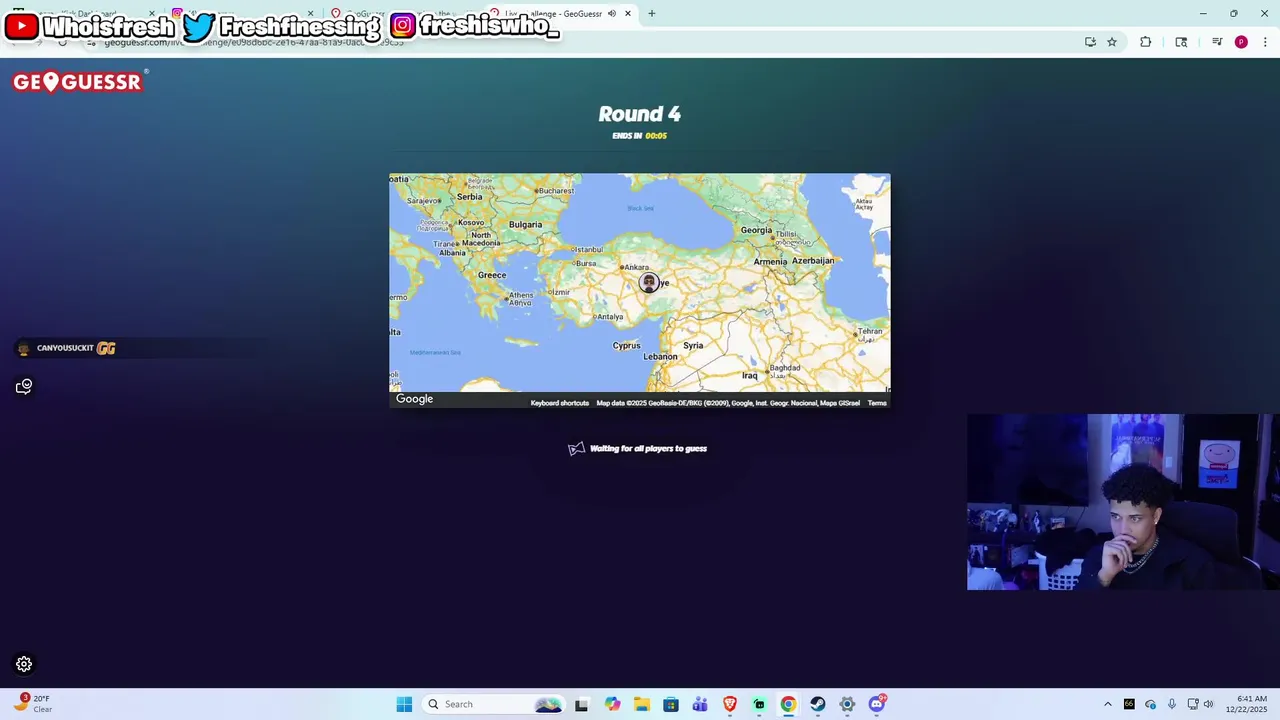Launch Copilot from the taskbar
Image resolution: width=1280 pixels, height=720 pixels.
coord(612,704)
